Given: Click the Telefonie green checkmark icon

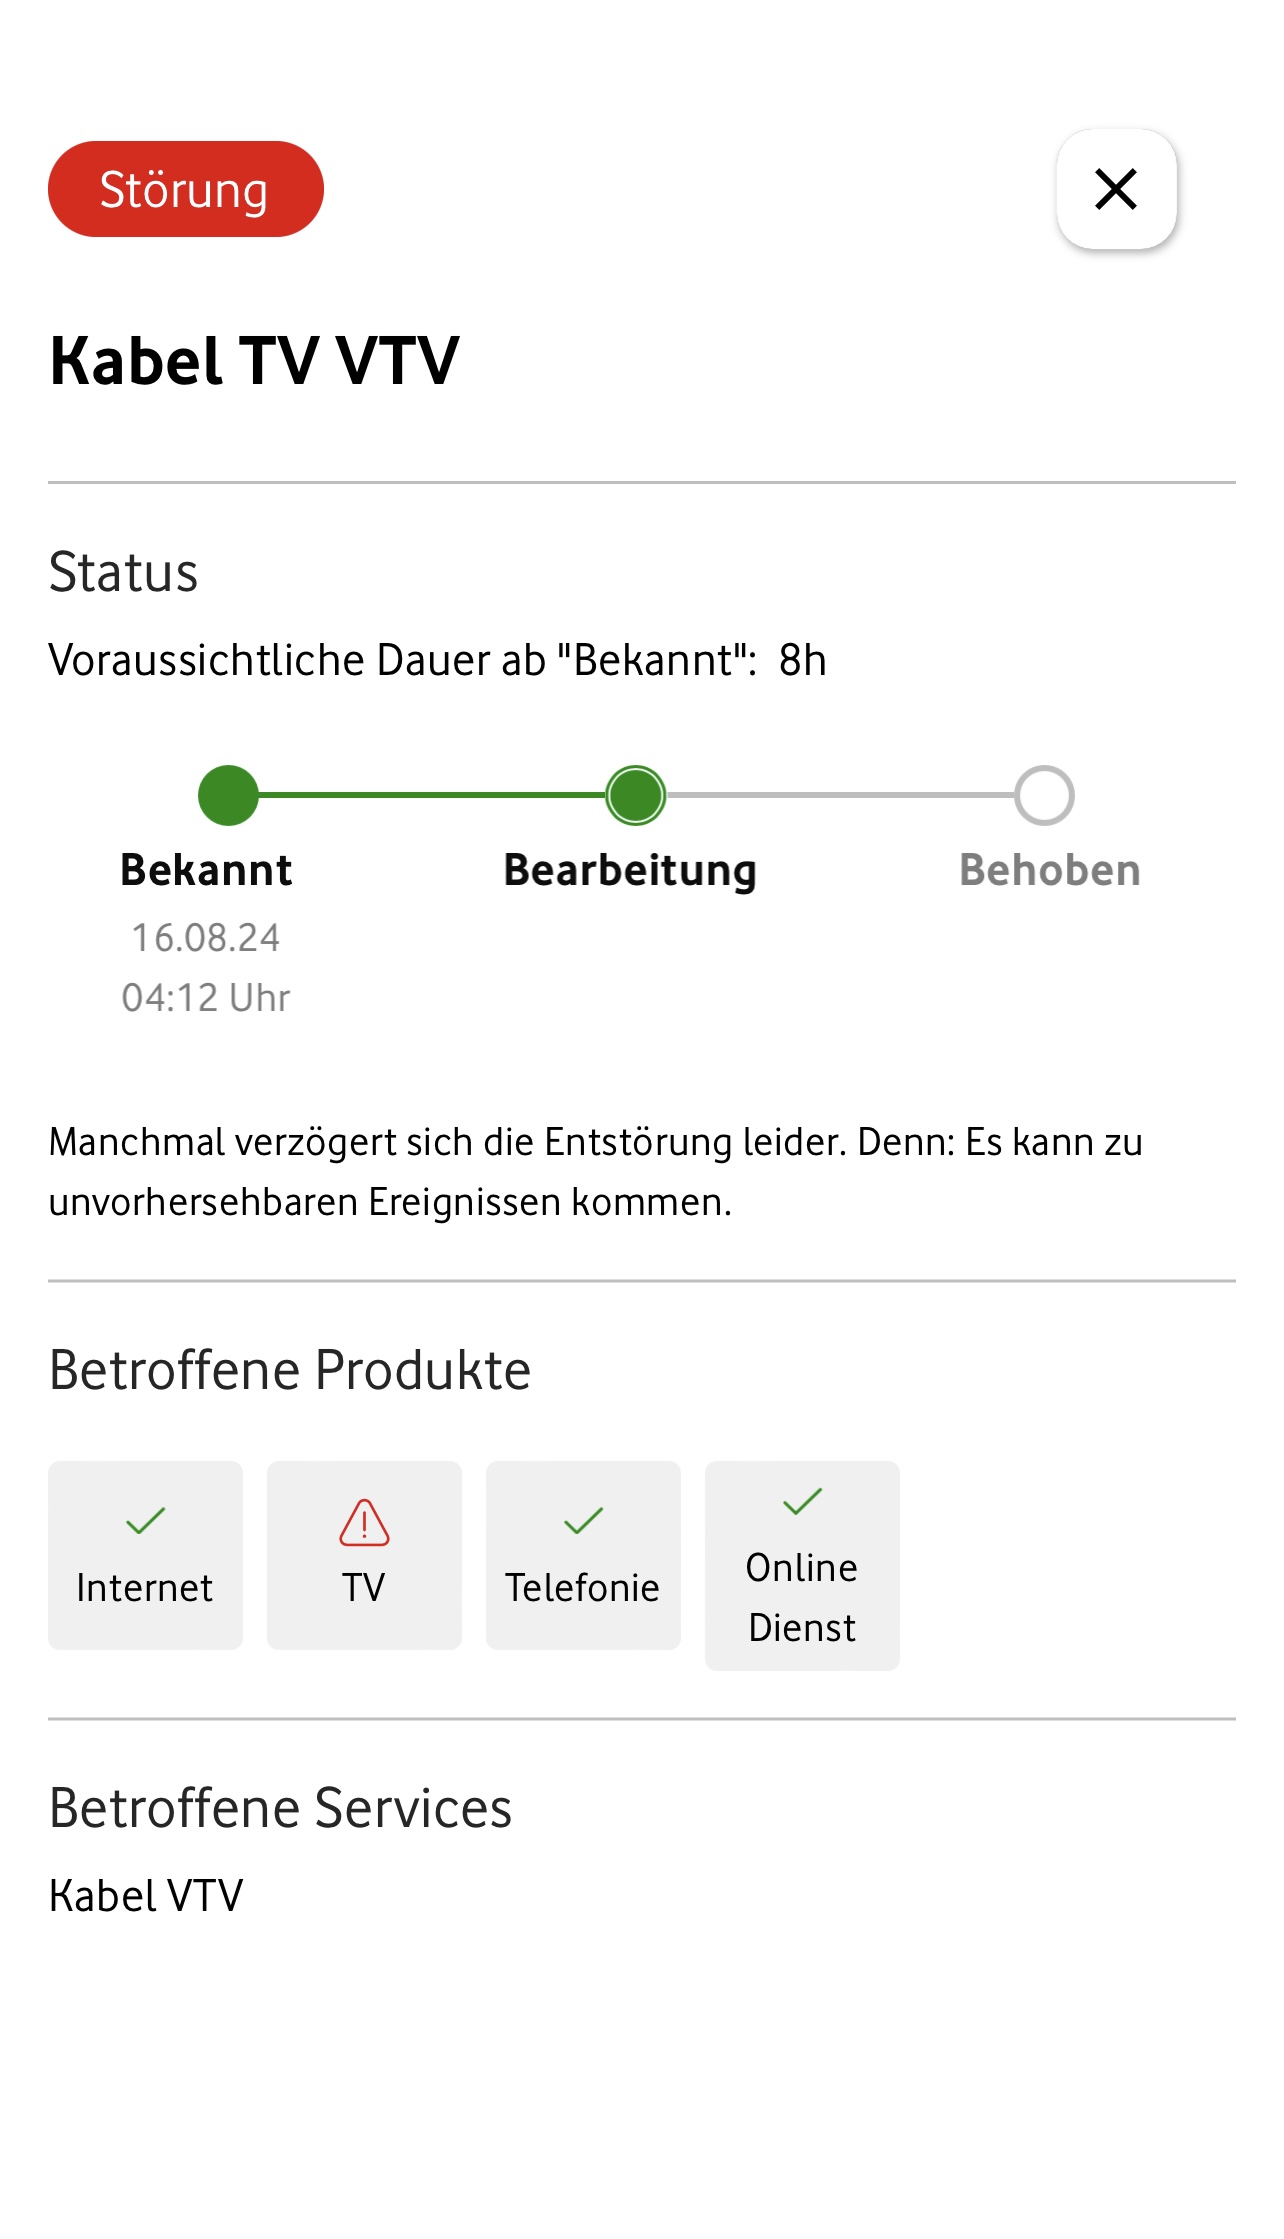Looking at the screenshot, I should tap(583, 1521).
